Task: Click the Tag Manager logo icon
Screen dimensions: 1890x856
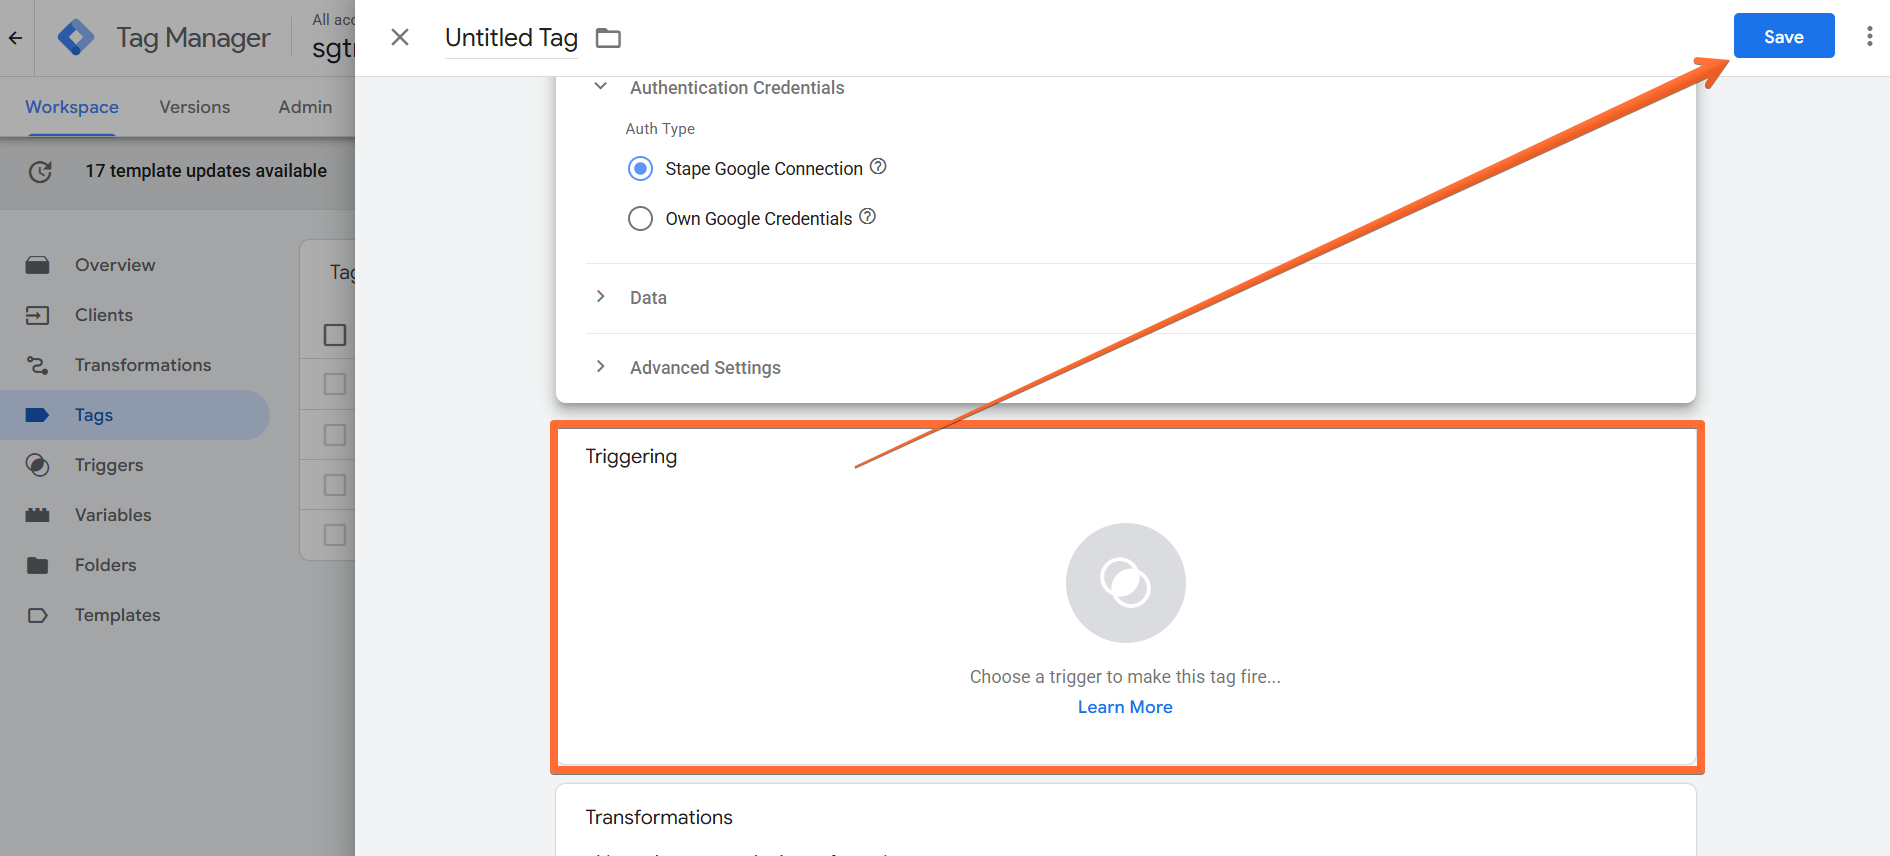Action: [x=76, y=38]
